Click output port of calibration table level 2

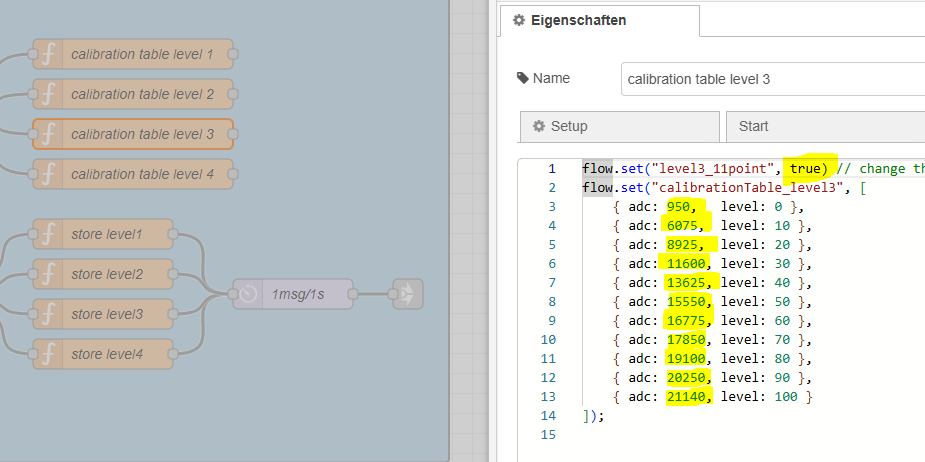point(233,94)
